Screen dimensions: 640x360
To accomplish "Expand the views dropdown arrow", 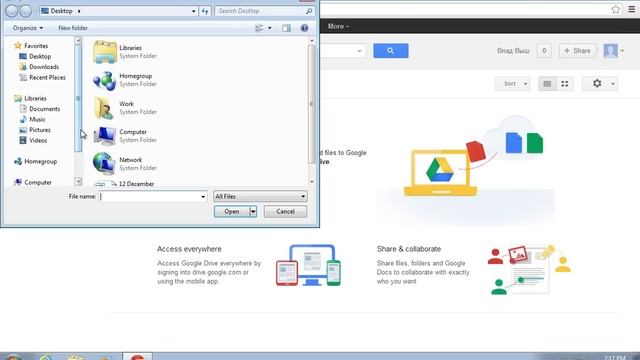I will coord(269,28).
